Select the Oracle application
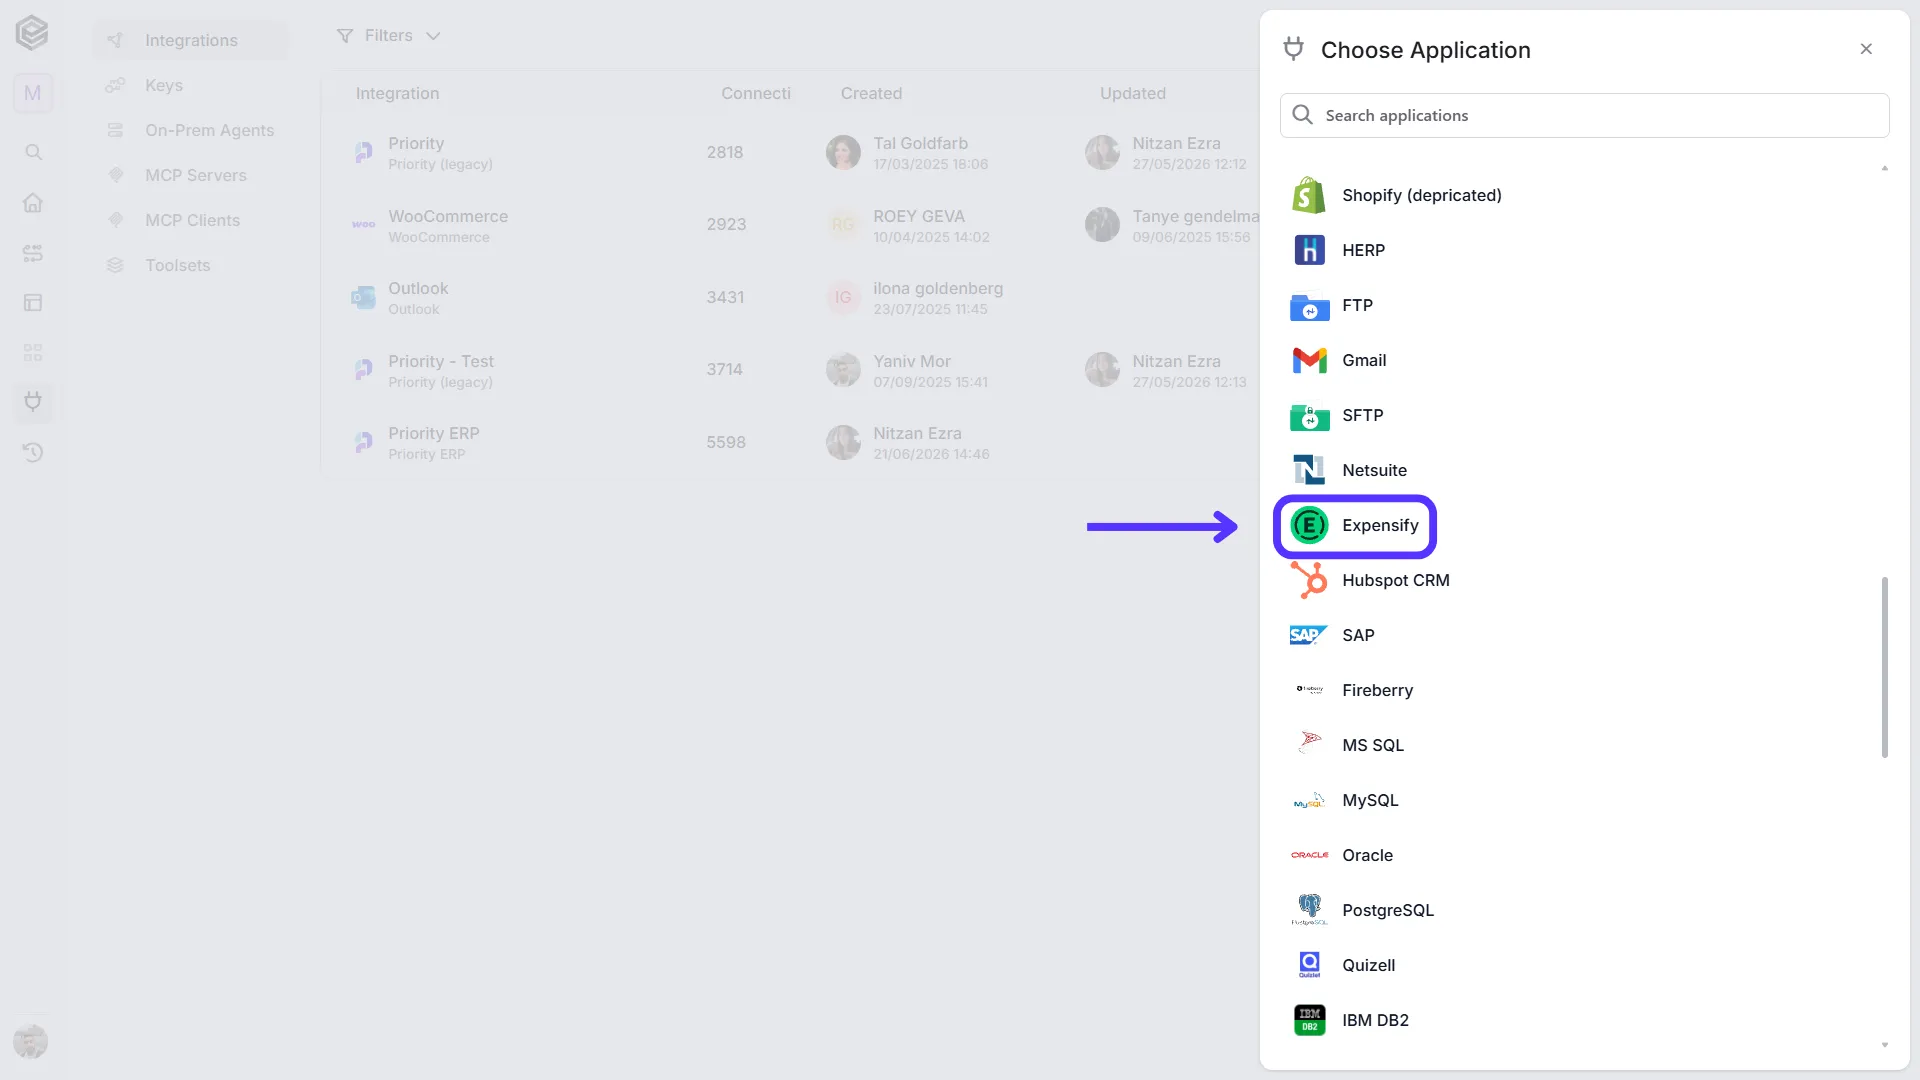 pos(1342,856)
